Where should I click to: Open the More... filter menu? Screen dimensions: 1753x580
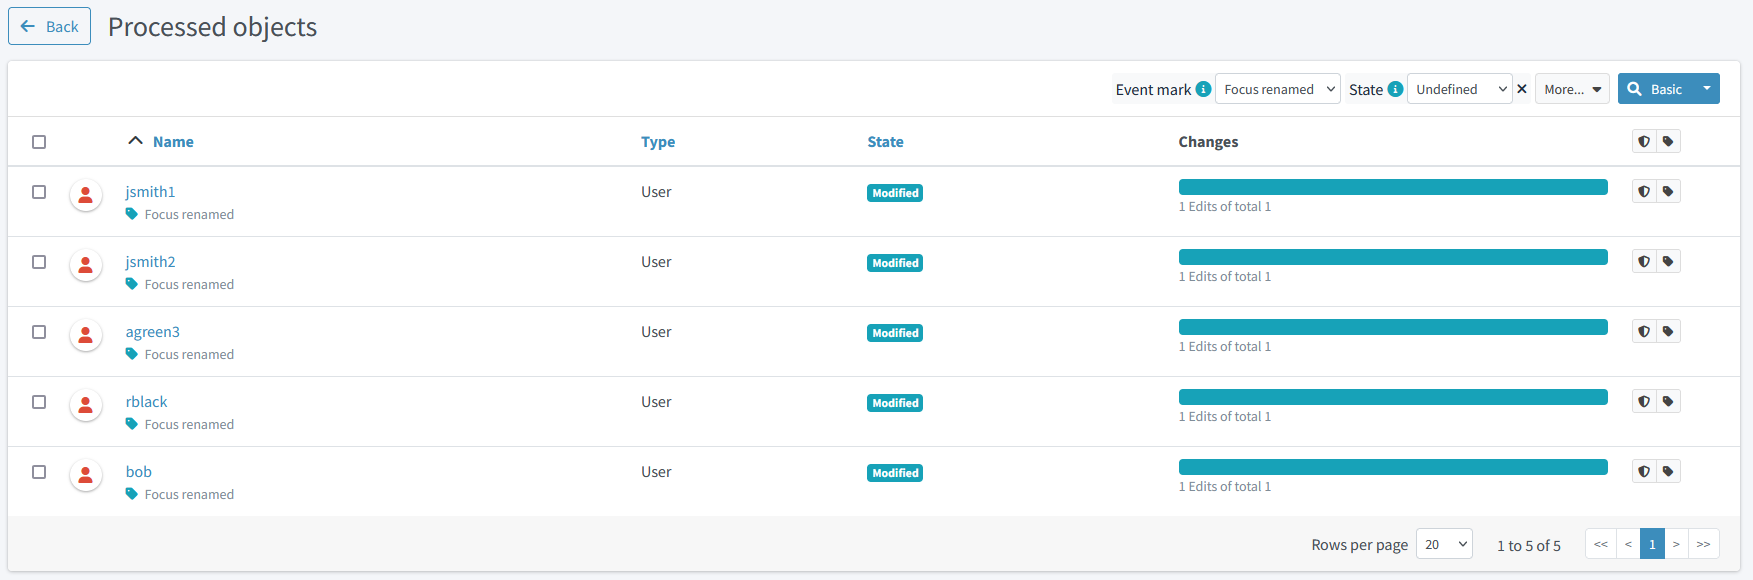point(1571,89)
